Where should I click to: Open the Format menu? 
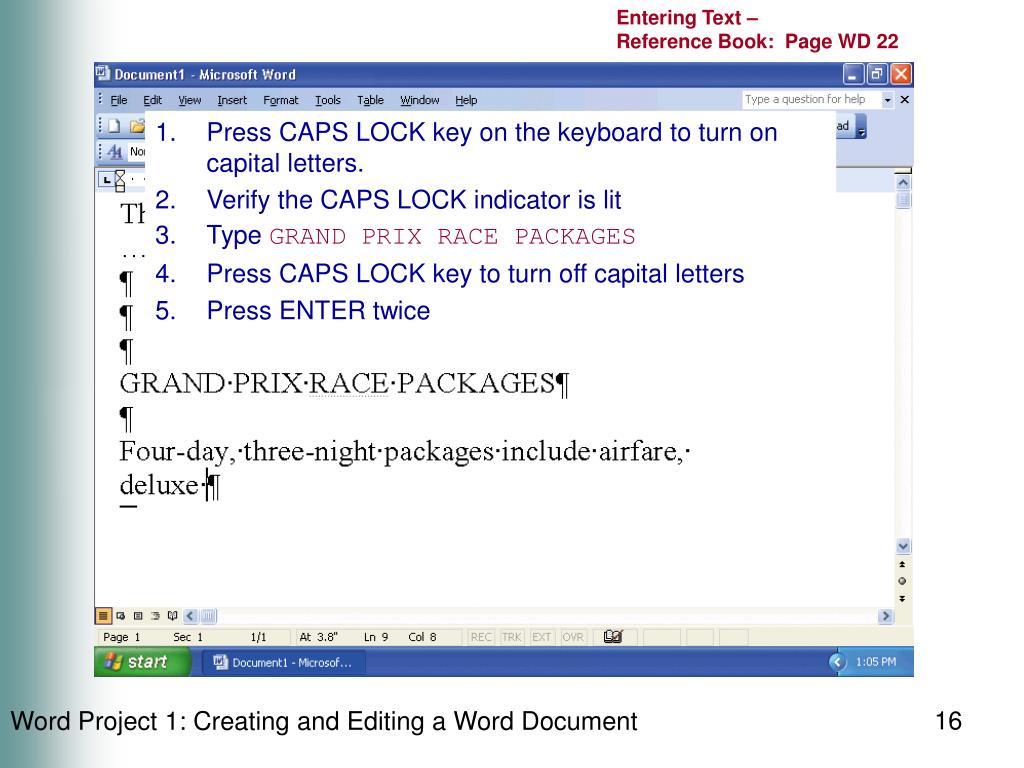tap(281, 100)
